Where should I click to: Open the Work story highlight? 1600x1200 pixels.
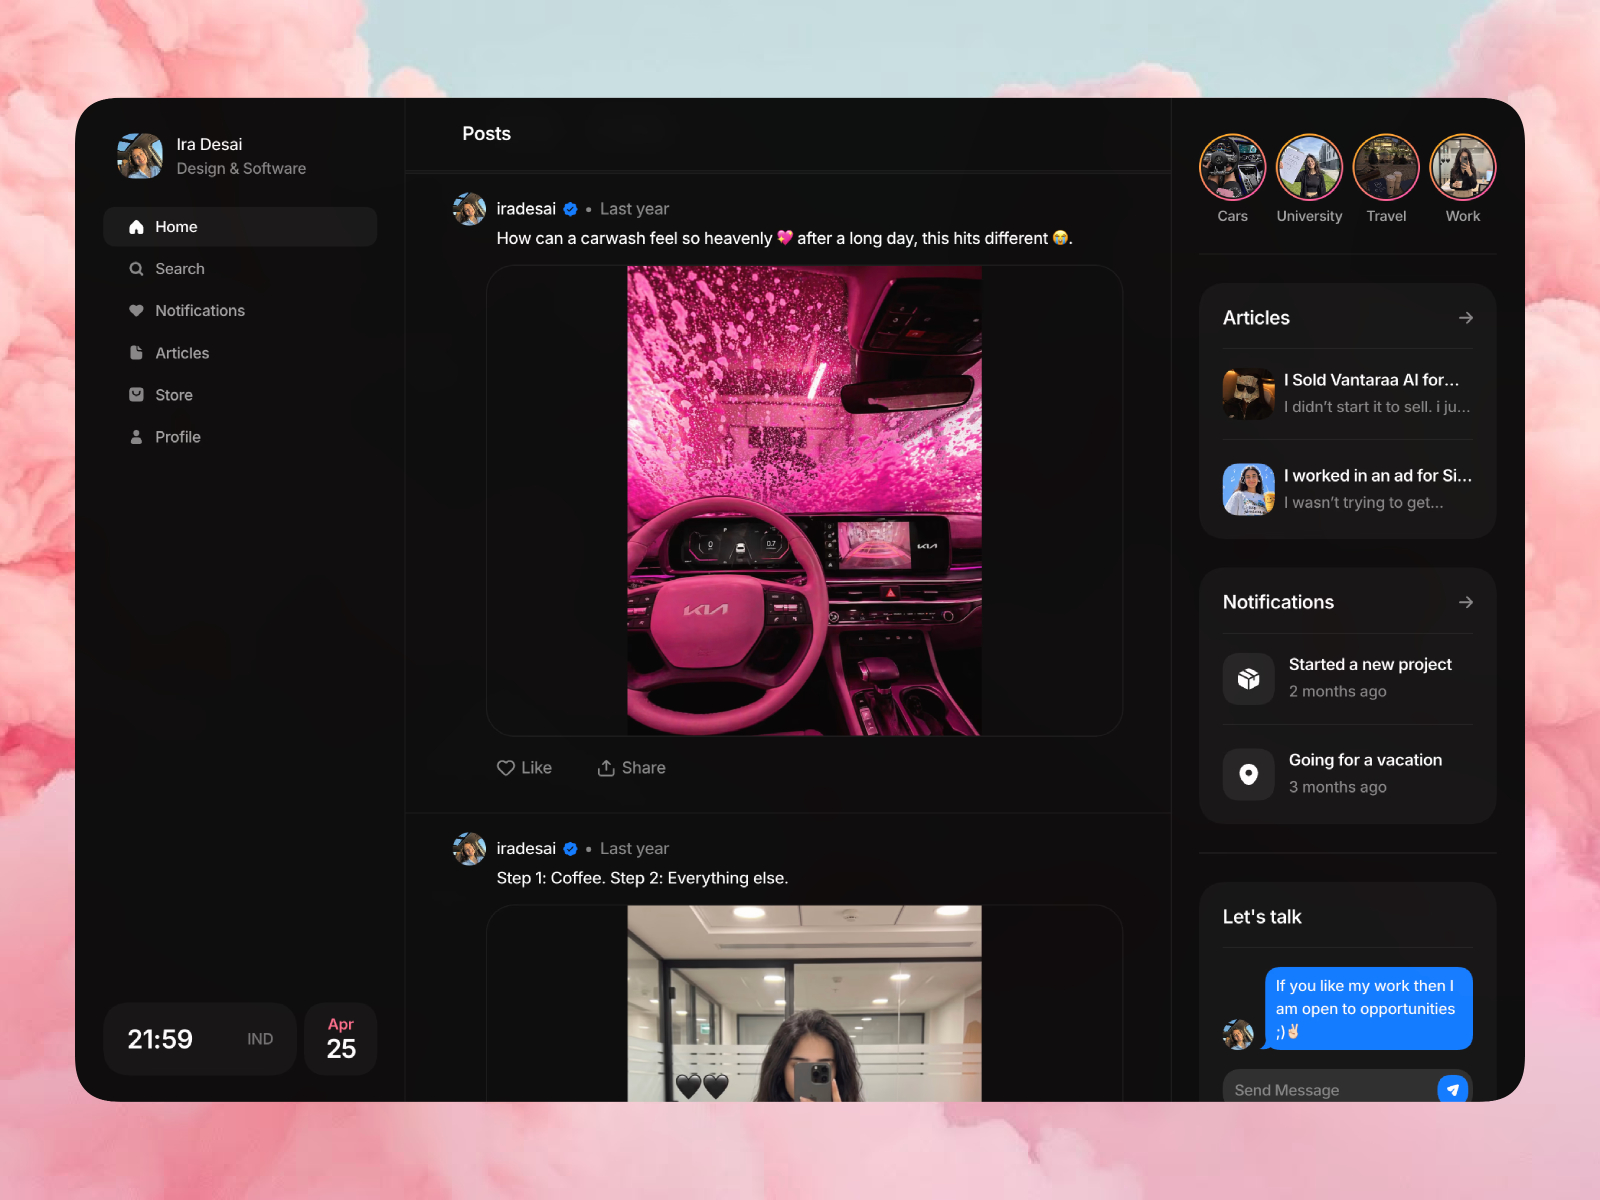click(x=1463, y=167)
